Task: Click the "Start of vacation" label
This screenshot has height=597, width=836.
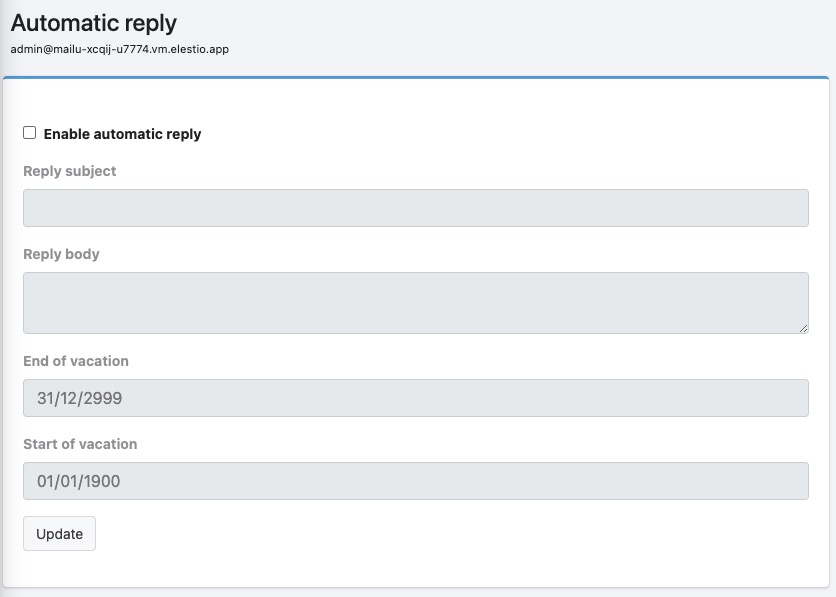Action: click(x=80, y=444)
